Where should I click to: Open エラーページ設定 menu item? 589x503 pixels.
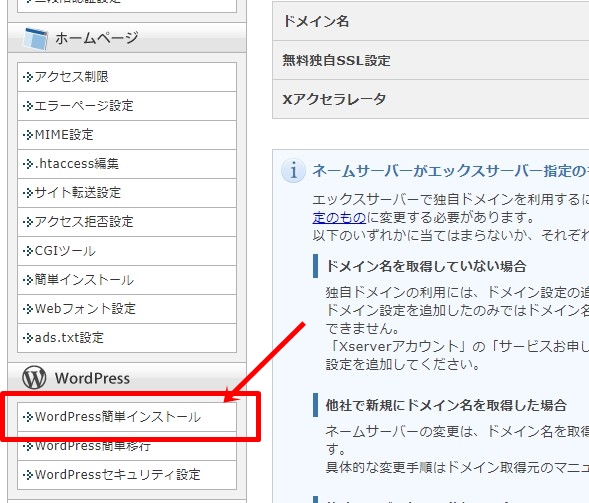(x=127, y=106)
